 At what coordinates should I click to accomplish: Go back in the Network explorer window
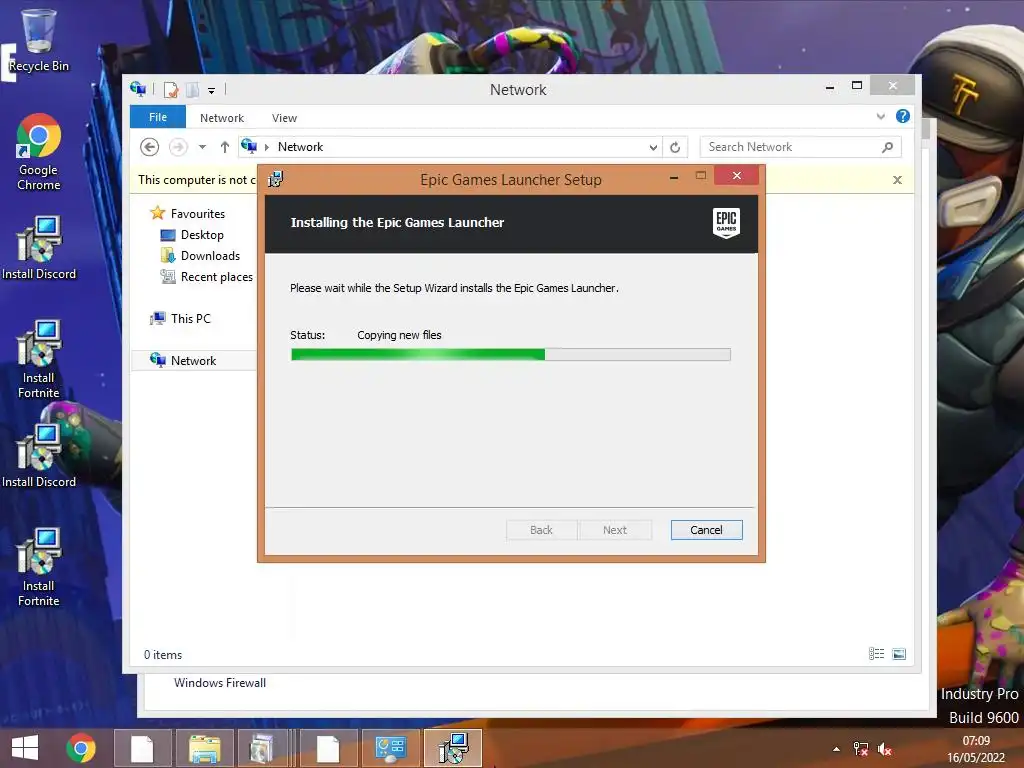tap(150, 147)
